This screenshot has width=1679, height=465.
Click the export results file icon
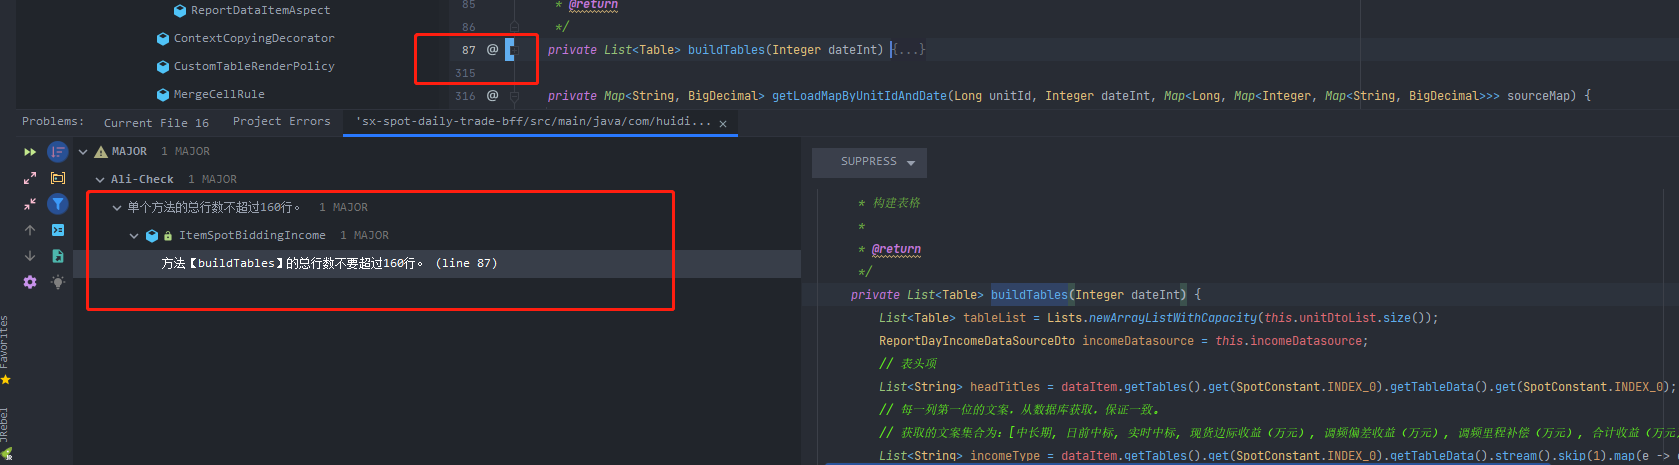(x=57, y=256)
